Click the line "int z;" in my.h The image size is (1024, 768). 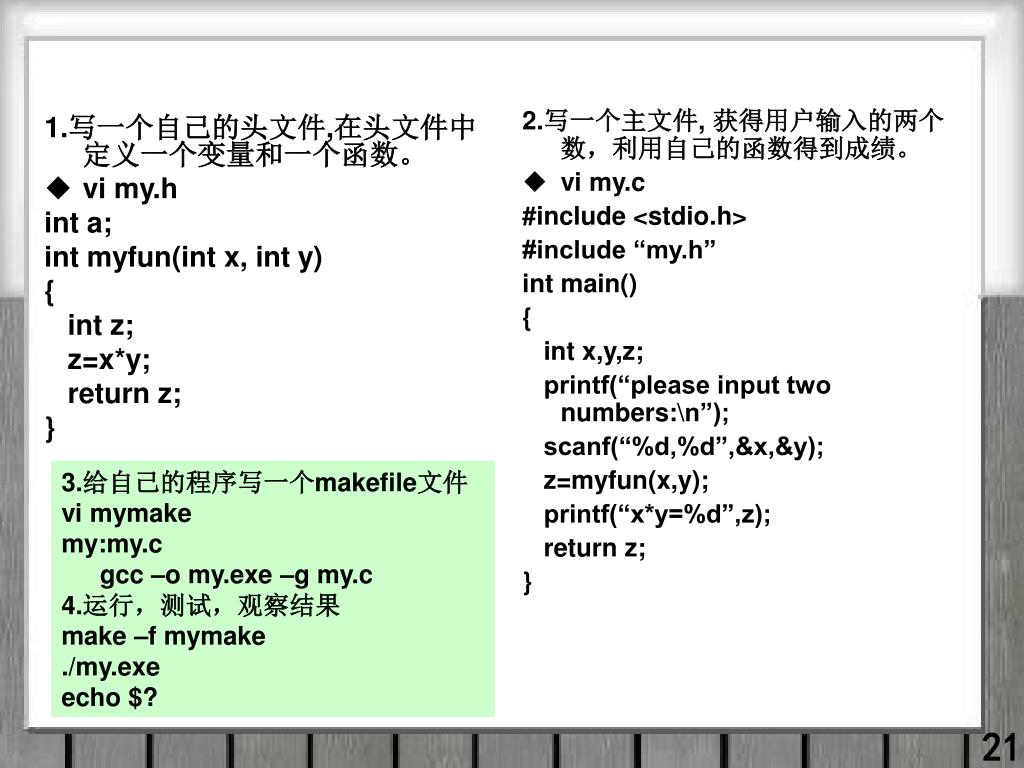click(x=101, y=325)
